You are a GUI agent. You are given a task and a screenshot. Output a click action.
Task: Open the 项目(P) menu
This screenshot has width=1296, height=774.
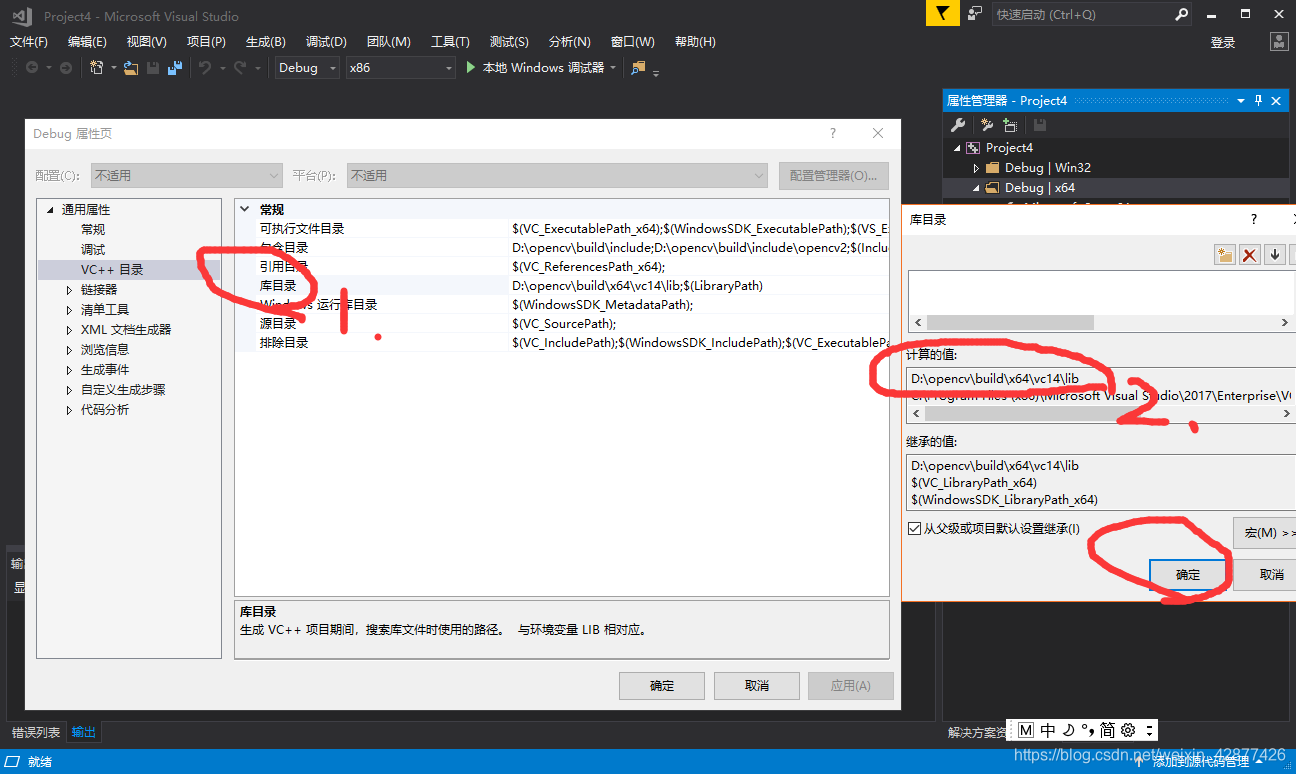tap(206, 42)
